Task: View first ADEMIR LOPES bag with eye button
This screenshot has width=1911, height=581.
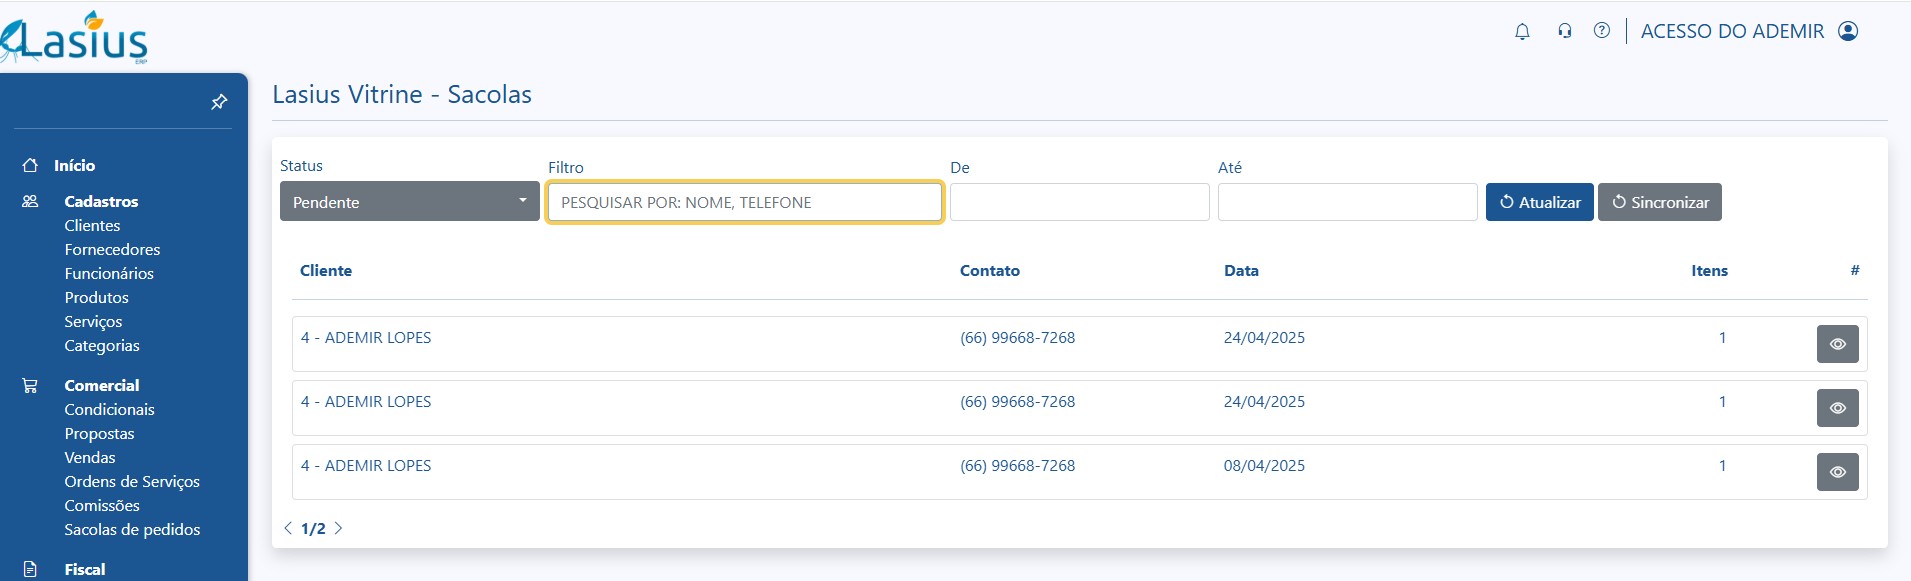Action: coord(1837,344)
